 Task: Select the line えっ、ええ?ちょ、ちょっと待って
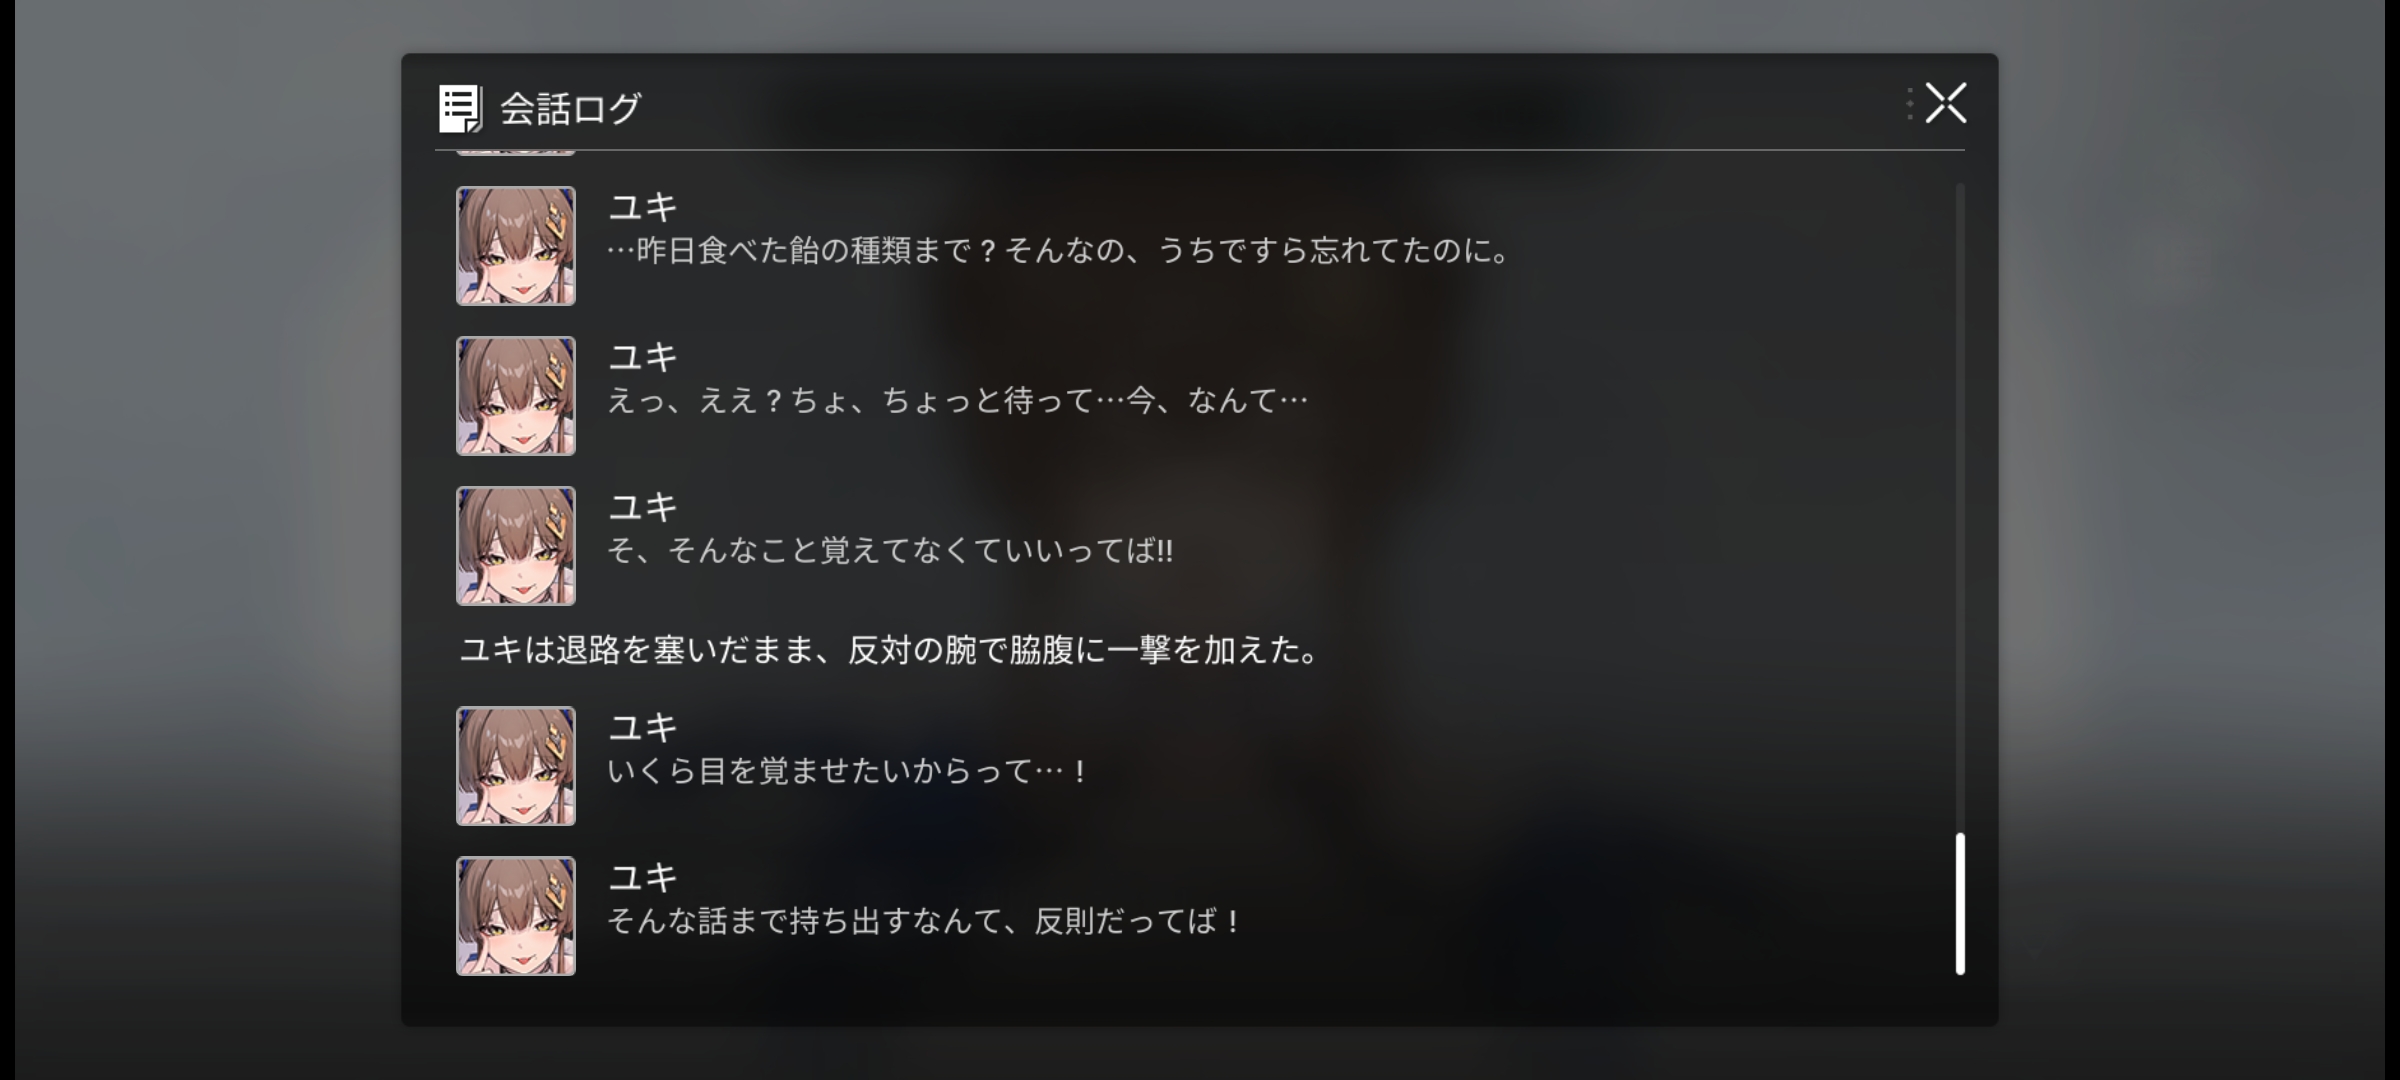pyautogui.click(x=957, y=400)
